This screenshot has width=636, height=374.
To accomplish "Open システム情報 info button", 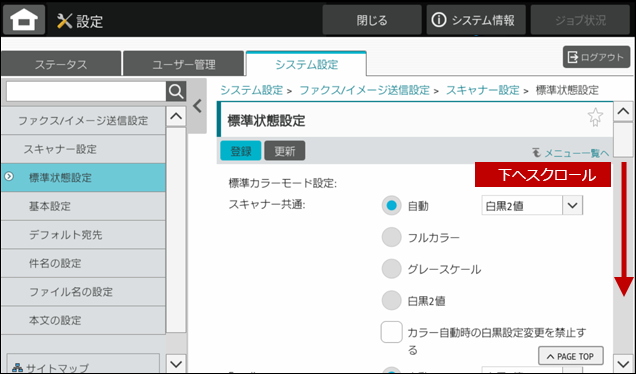I will point(476,20).
